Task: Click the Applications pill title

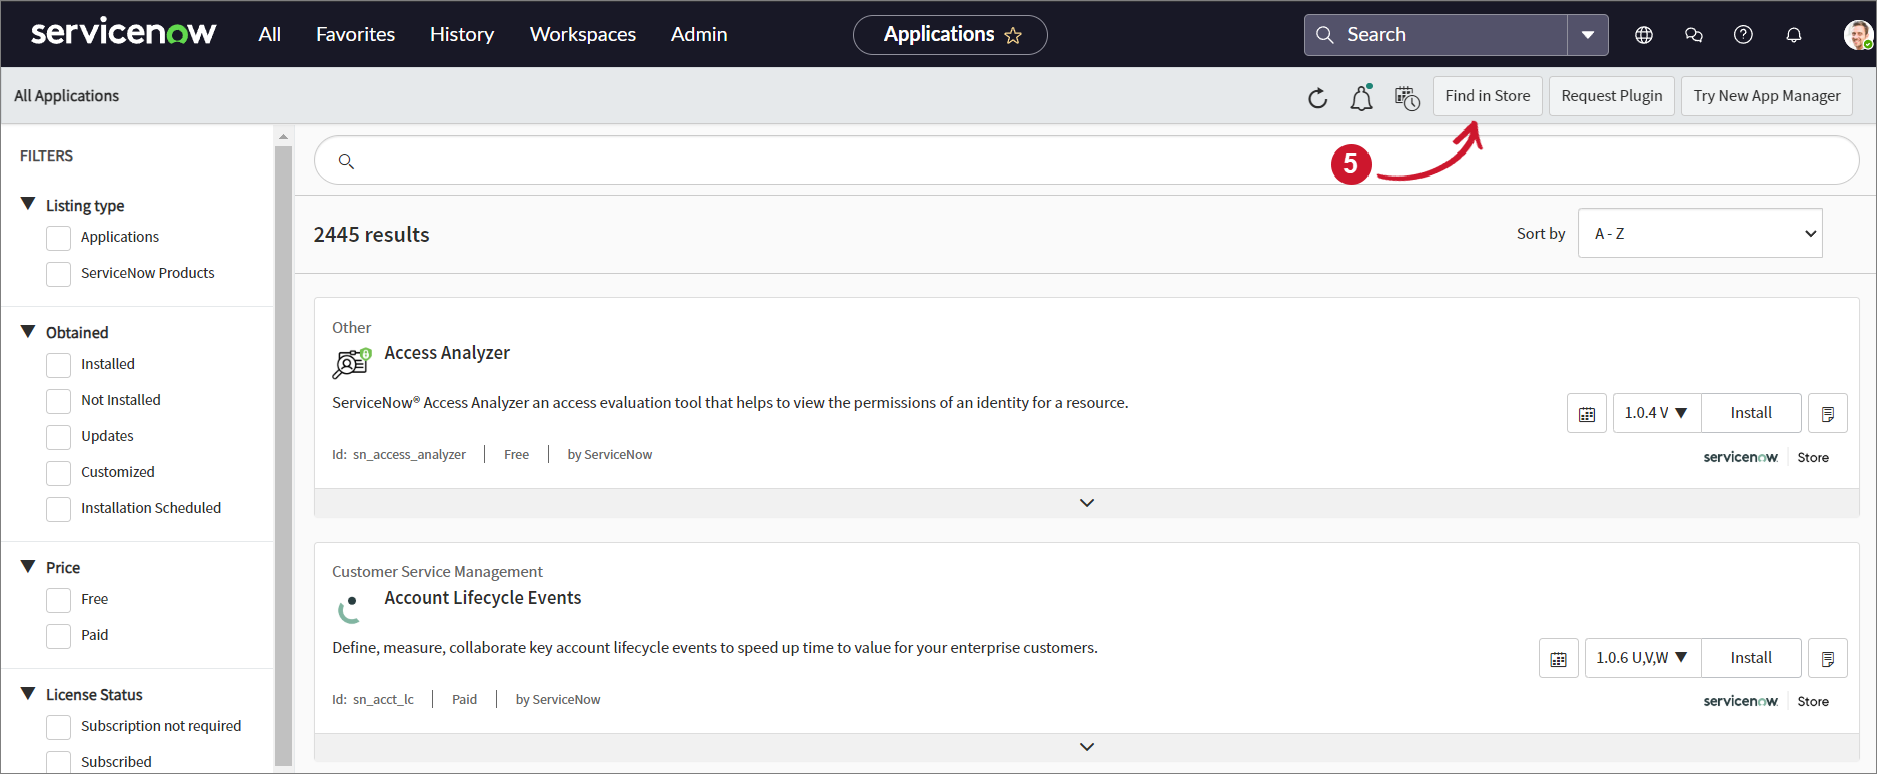Action: [939, 34]
